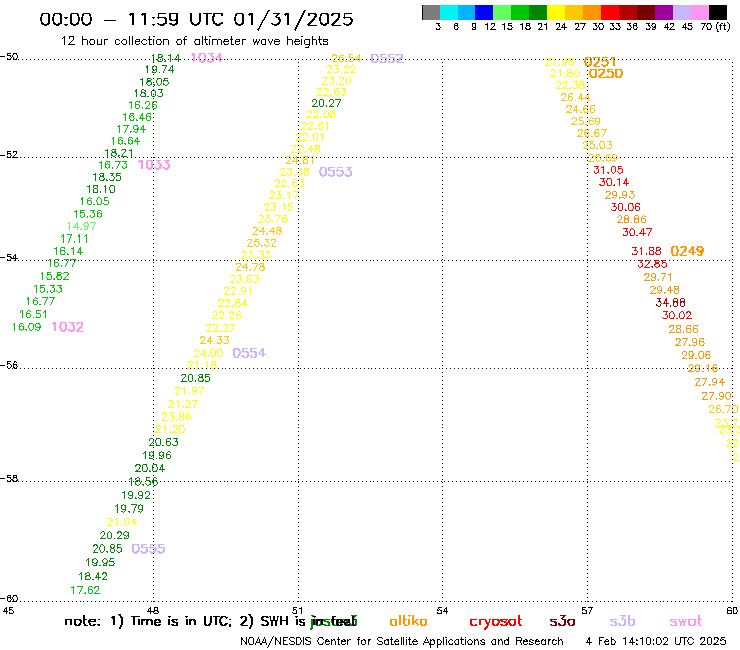The width and height of the screenshot is (740, 650).
Task: Click the altika time label 0251
Action: click(600, 62)
